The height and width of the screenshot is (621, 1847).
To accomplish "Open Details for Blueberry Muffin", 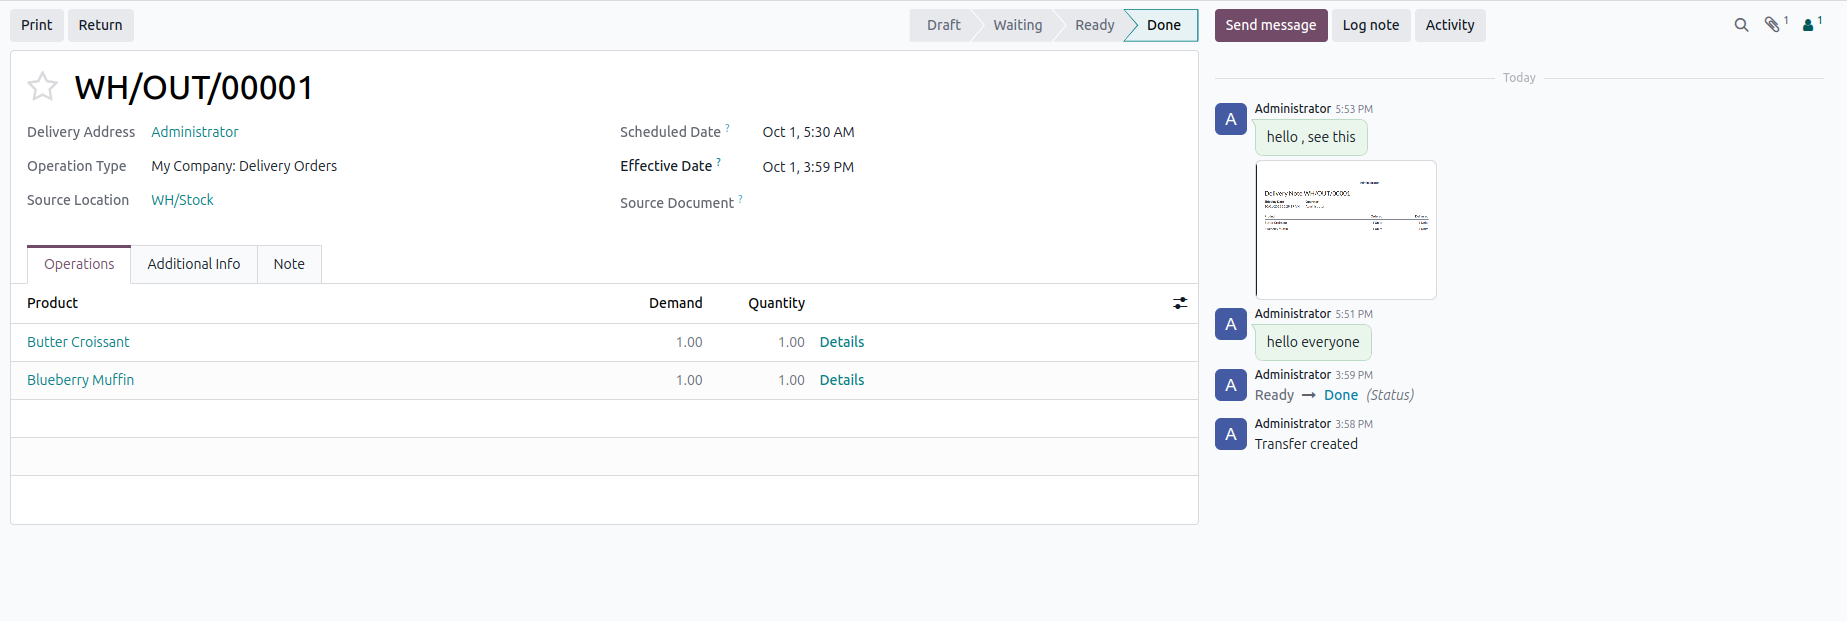I will (x=842, y=380).
